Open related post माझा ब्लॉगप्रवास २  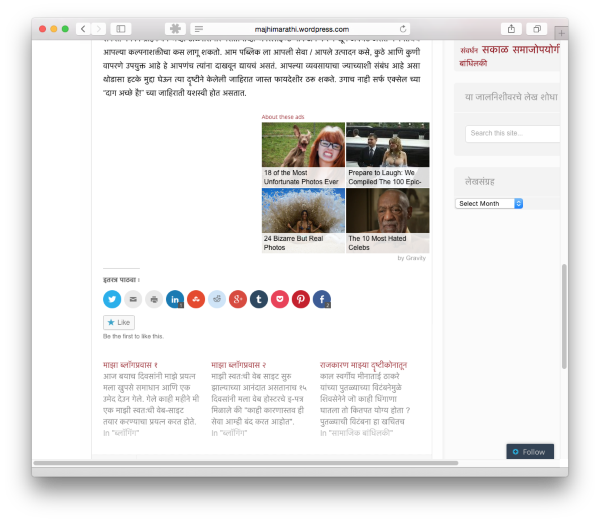click(x=239, y=365)
